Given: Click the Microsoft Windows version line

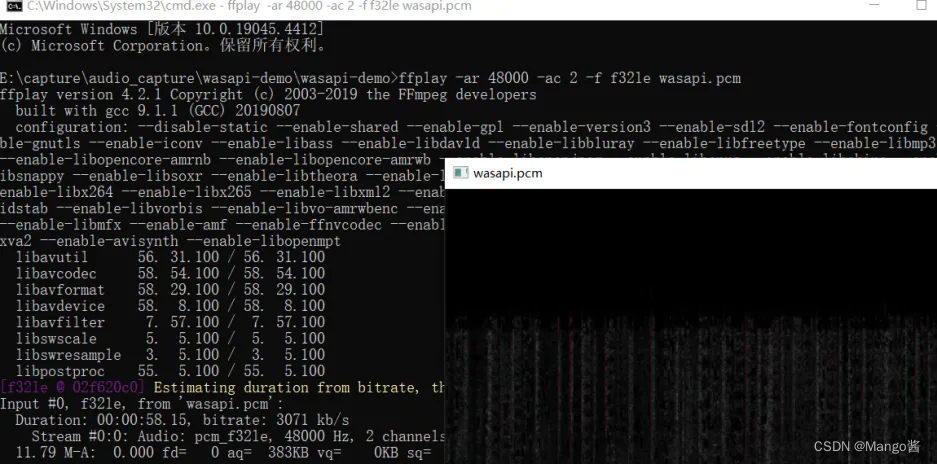Looking at the screenshot, I should pyautogui.click(x=162, y=29).
